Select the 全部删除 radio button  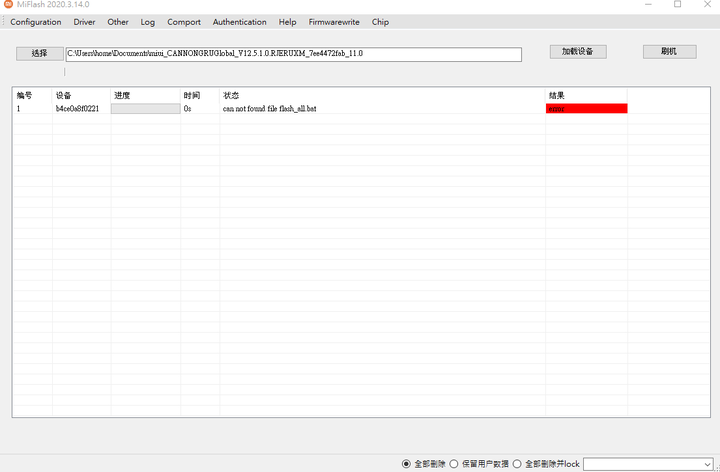406,464
